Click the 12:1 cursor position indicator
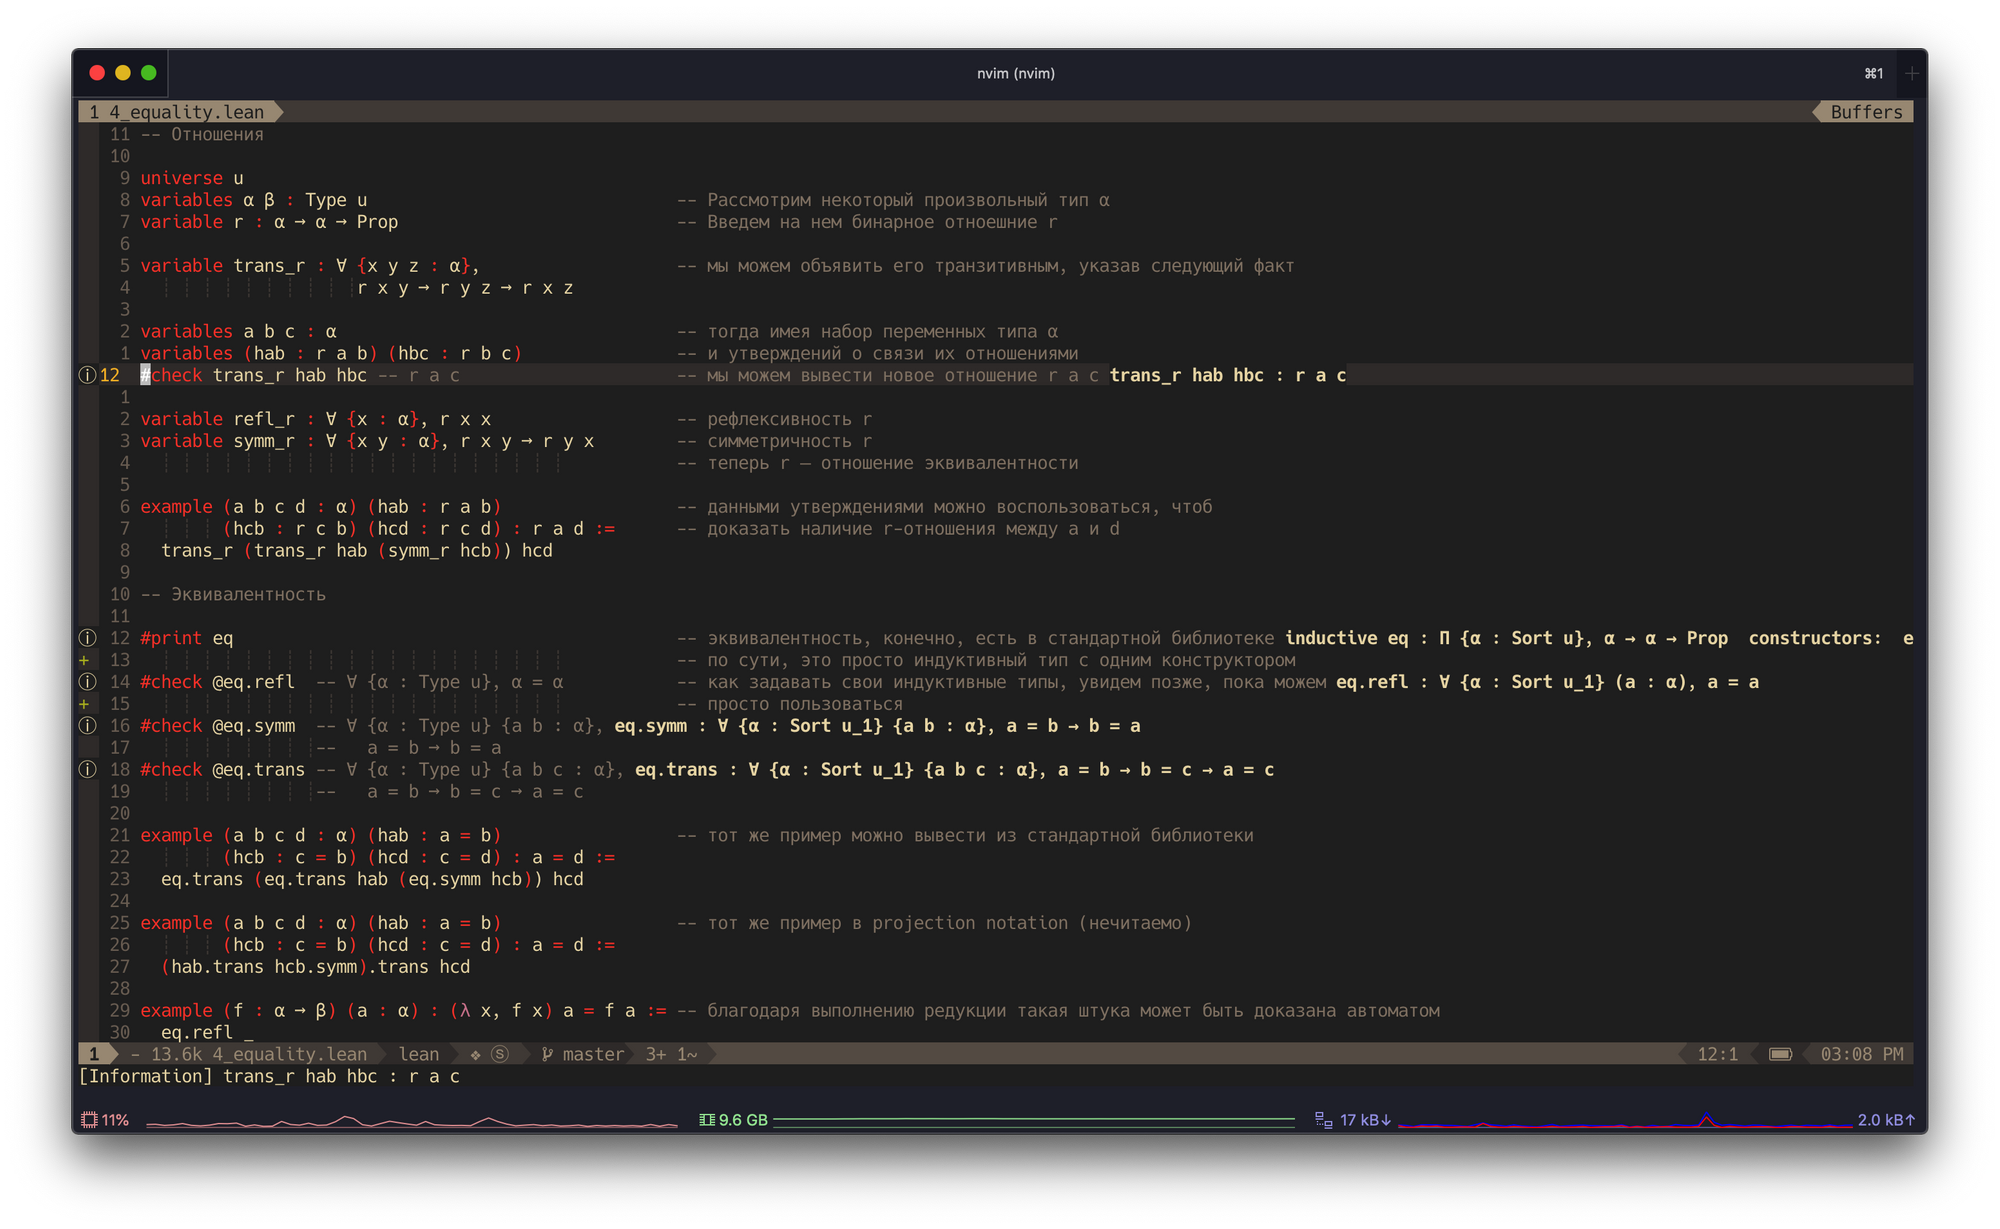Screen dimensions: 2000x1229 tap(1717, 1055)
